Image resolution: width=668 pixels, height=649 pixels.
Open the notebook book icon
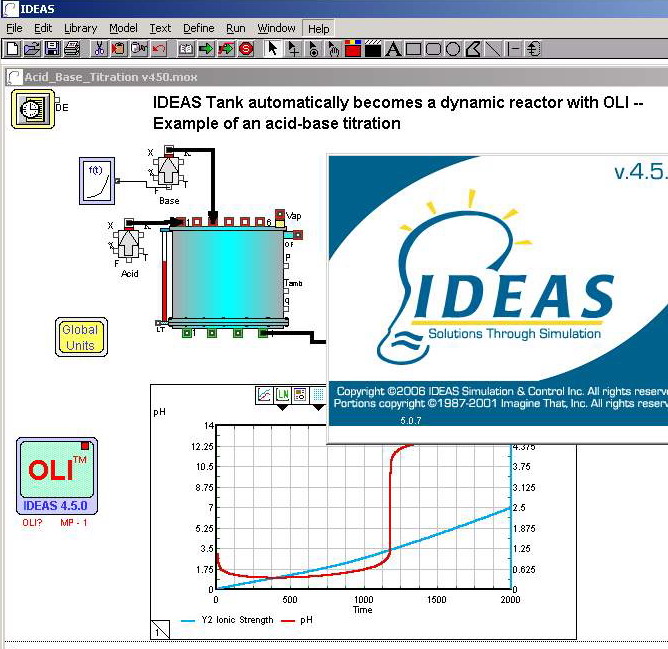click(186, 49)
